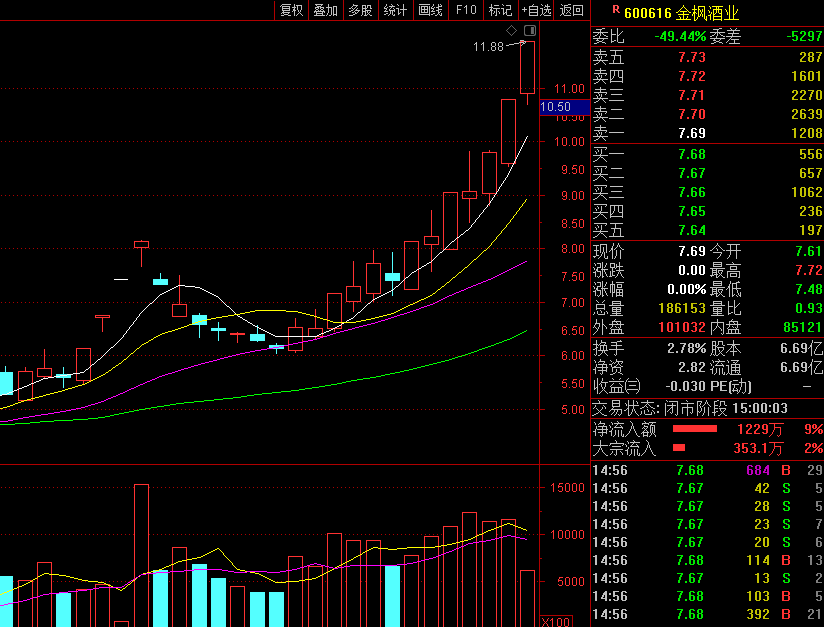Viewport: 824px width, 627px height.
Task: Click the 卖一 ask price 7.69 row
Action: pos(707,133)
